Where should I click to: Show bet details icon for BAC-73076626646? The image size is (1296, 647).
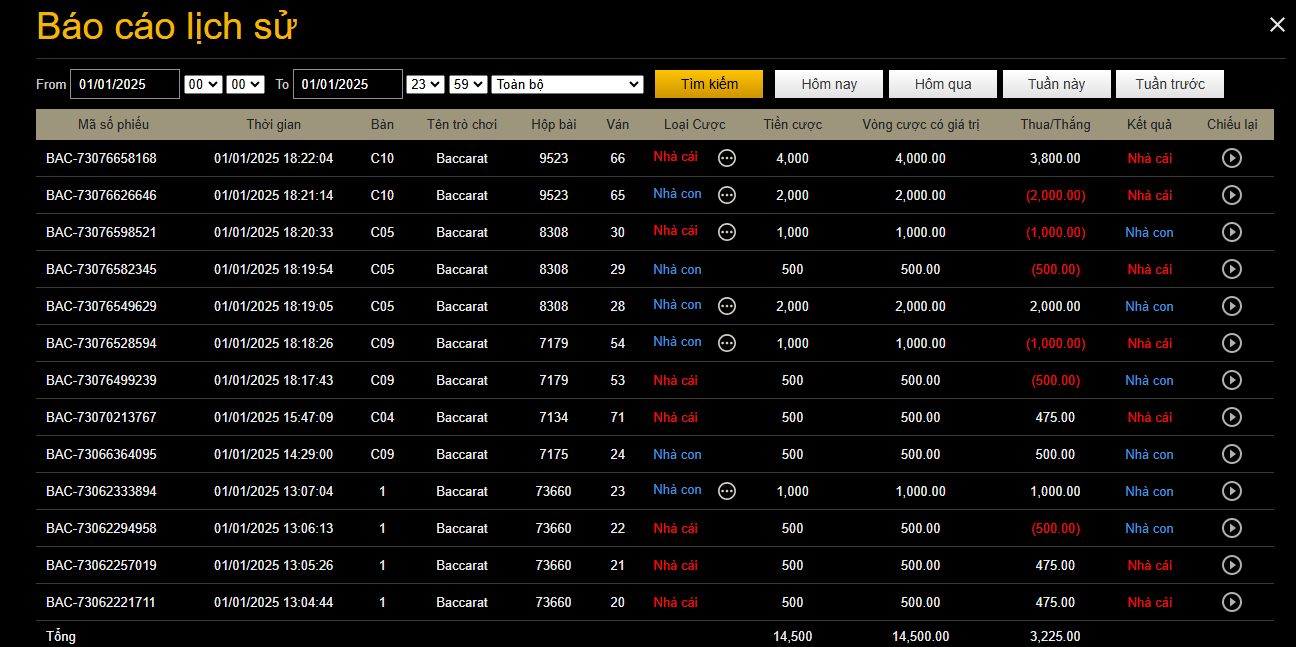tap(727, 195)
